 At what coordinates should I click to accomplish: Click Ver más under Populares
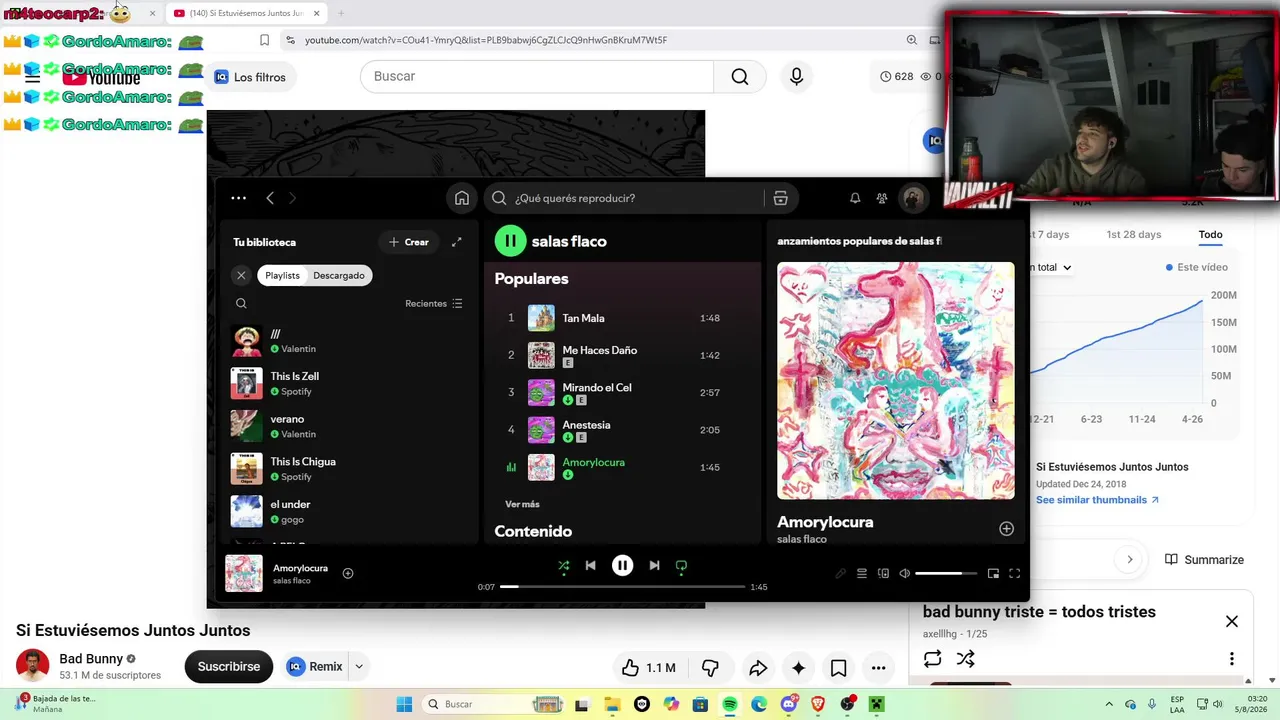[522, 504]
